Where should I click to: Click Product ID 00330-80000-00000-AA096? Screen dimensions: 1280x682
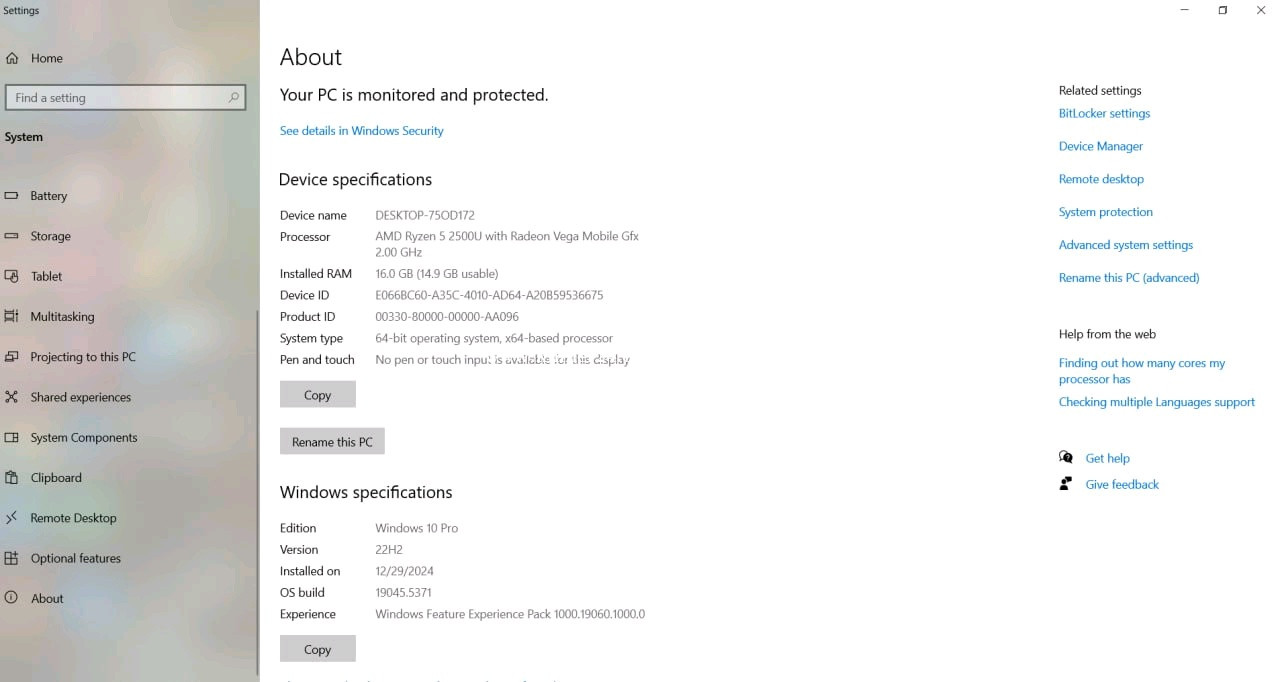tap(447, 317)
